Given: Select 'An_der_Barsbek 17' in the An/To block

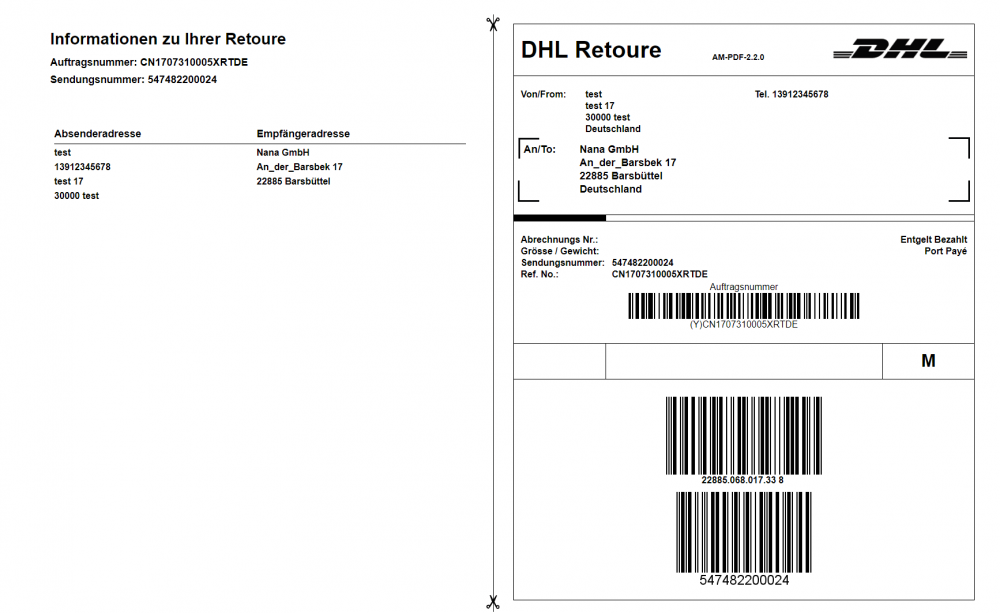Looking at the screenshot, I should 628,163.
